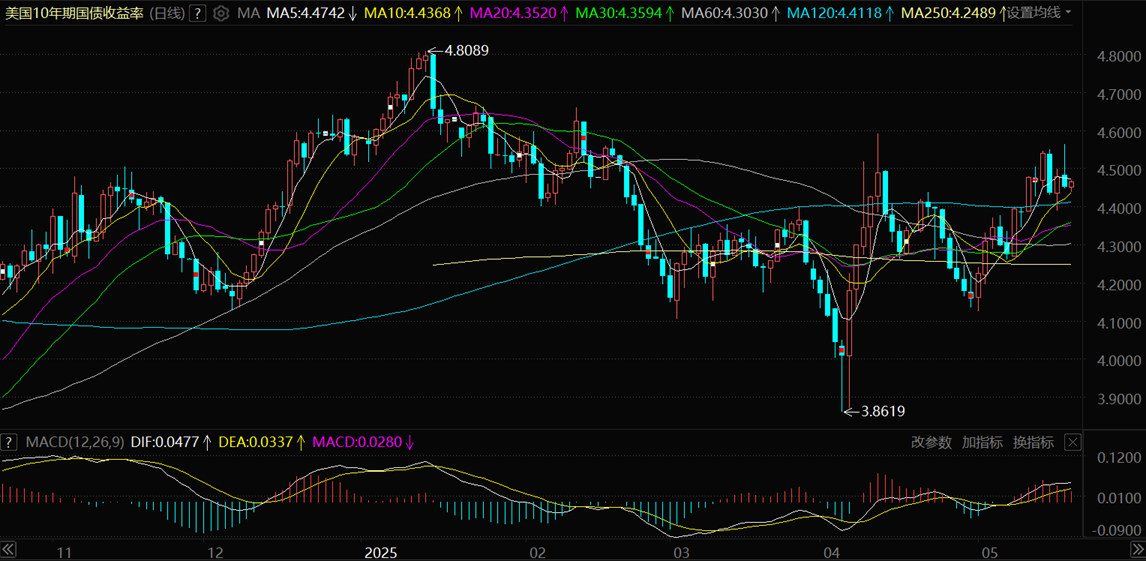The height and width of the screenshot is (561, 1146).
Task: Select the MA5:4.4742 value
Action: (x=305, y=12)
